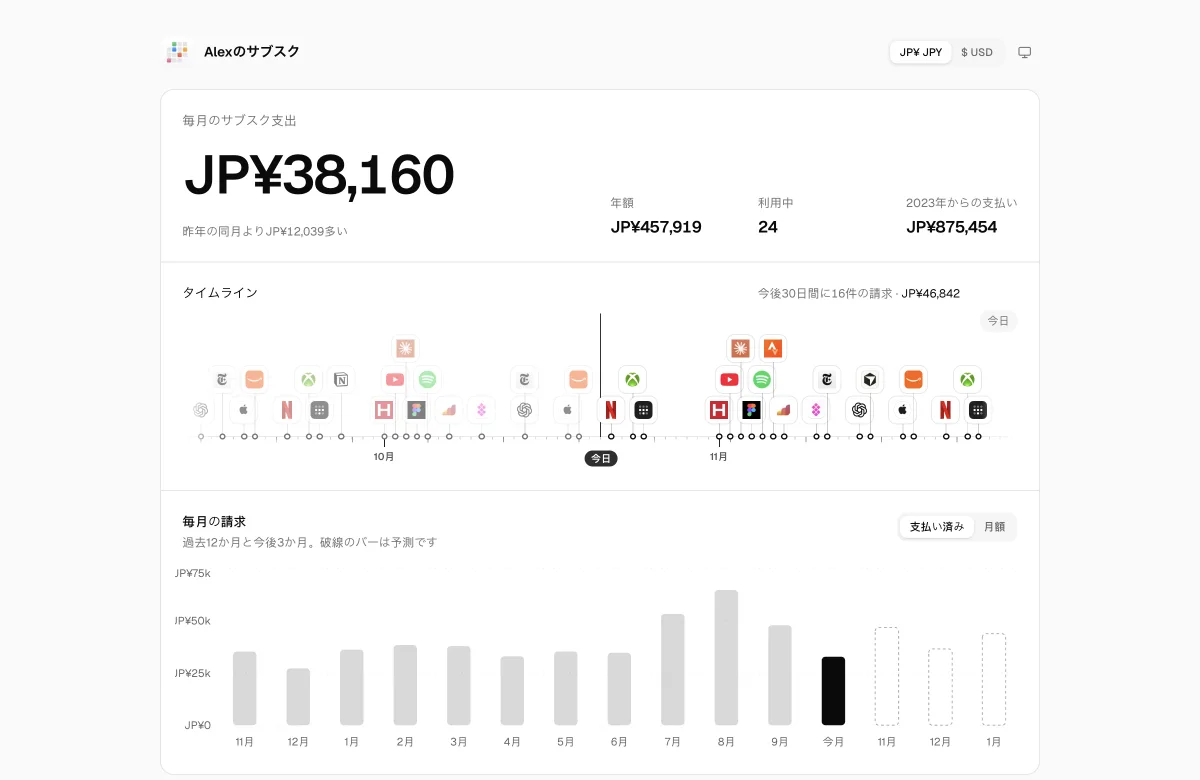Select the unfaded orange bar-chart icon

(x=783, y=410)
